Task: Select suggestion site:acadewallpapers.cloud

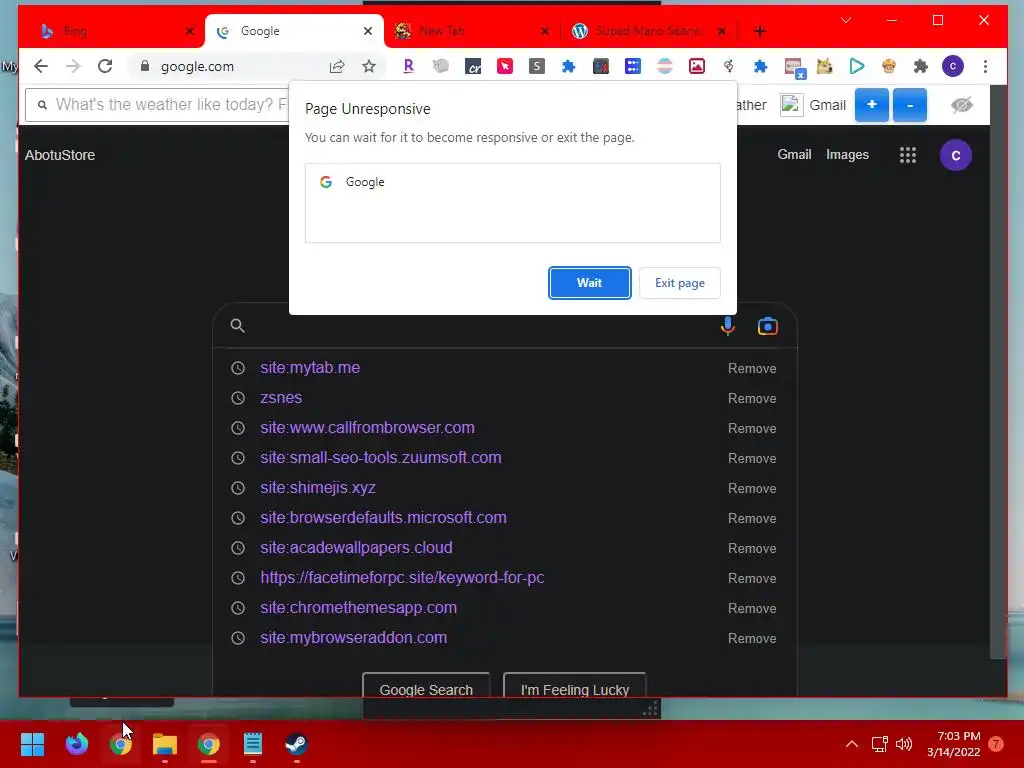Action: point(357,548)
